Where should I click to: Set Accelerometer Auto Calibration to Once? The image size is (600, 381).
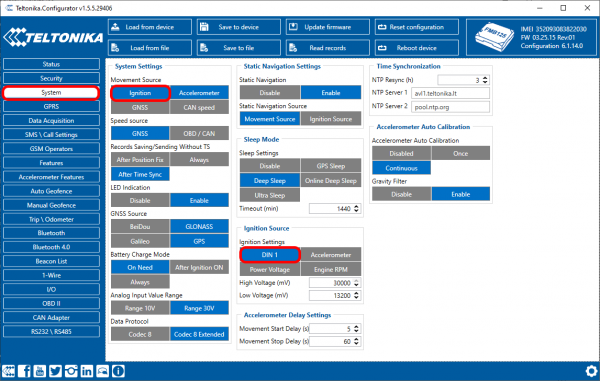(461, 153)
